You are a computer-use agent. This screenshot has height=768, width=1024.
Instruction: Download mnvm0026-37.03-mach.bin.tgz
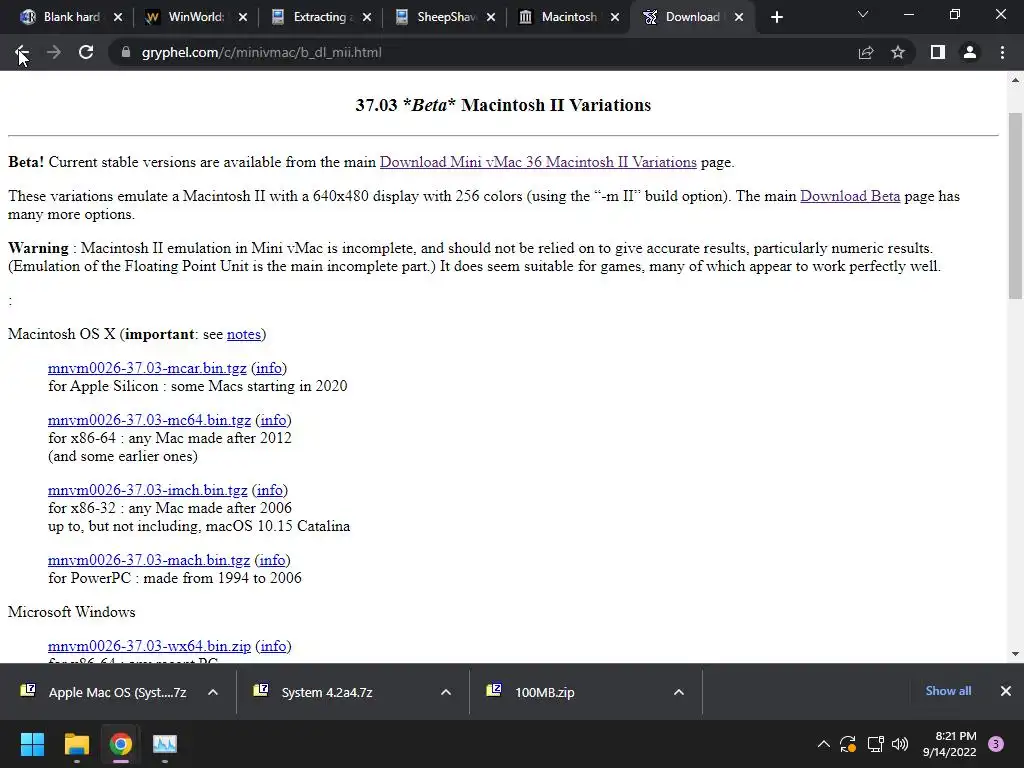[149, 560]
